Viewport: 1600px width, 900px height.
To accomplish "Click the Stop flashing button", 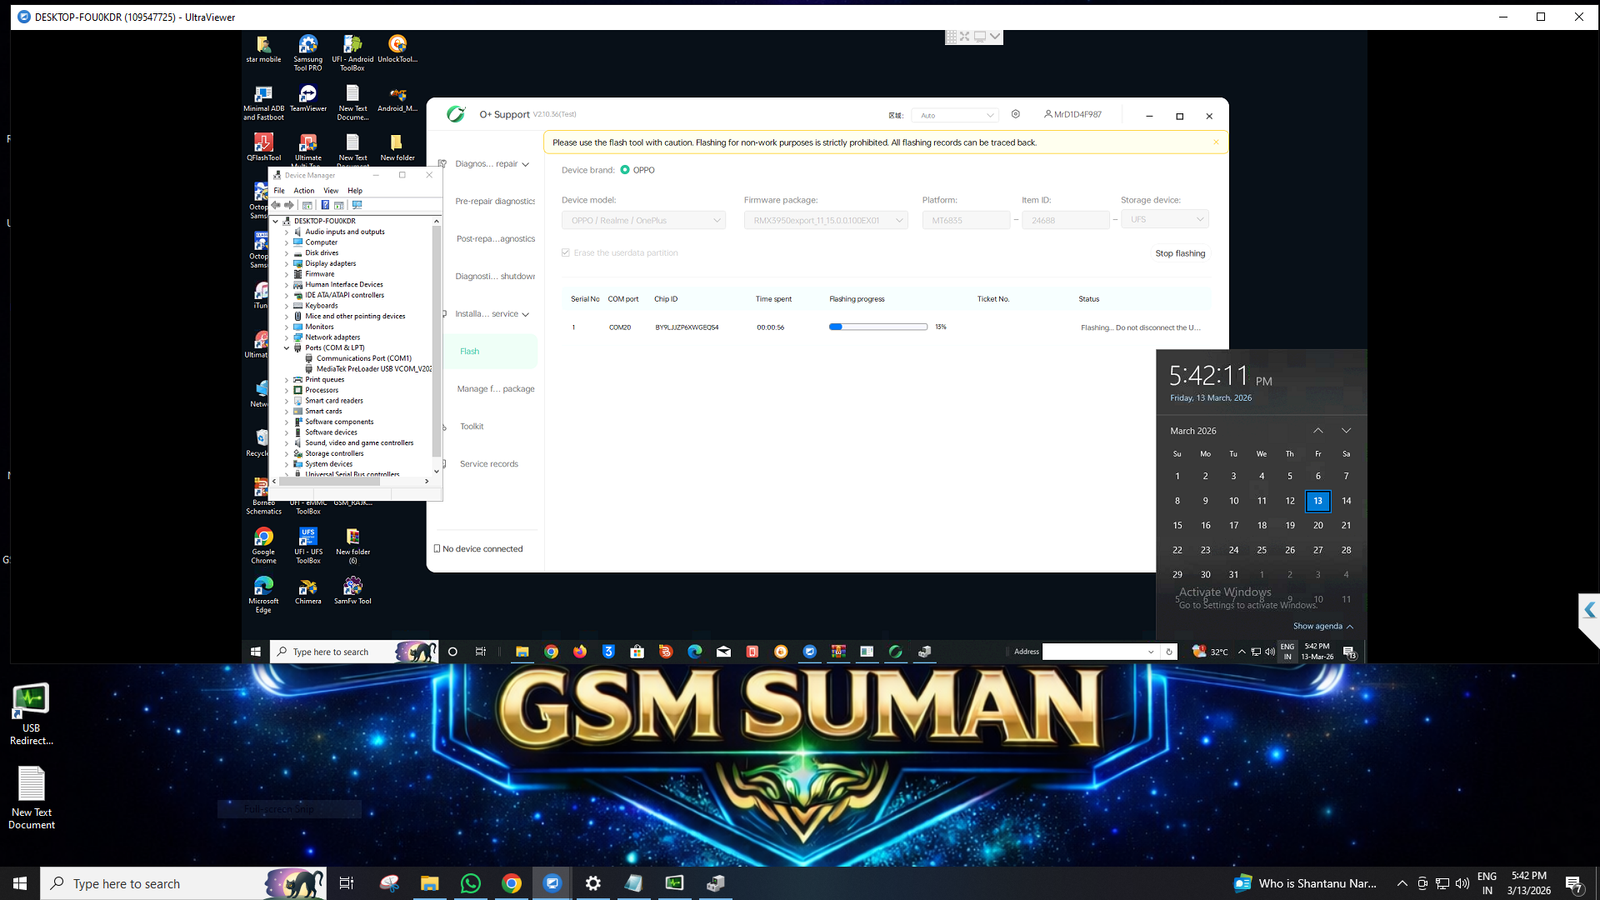I will coord(1180,254).
